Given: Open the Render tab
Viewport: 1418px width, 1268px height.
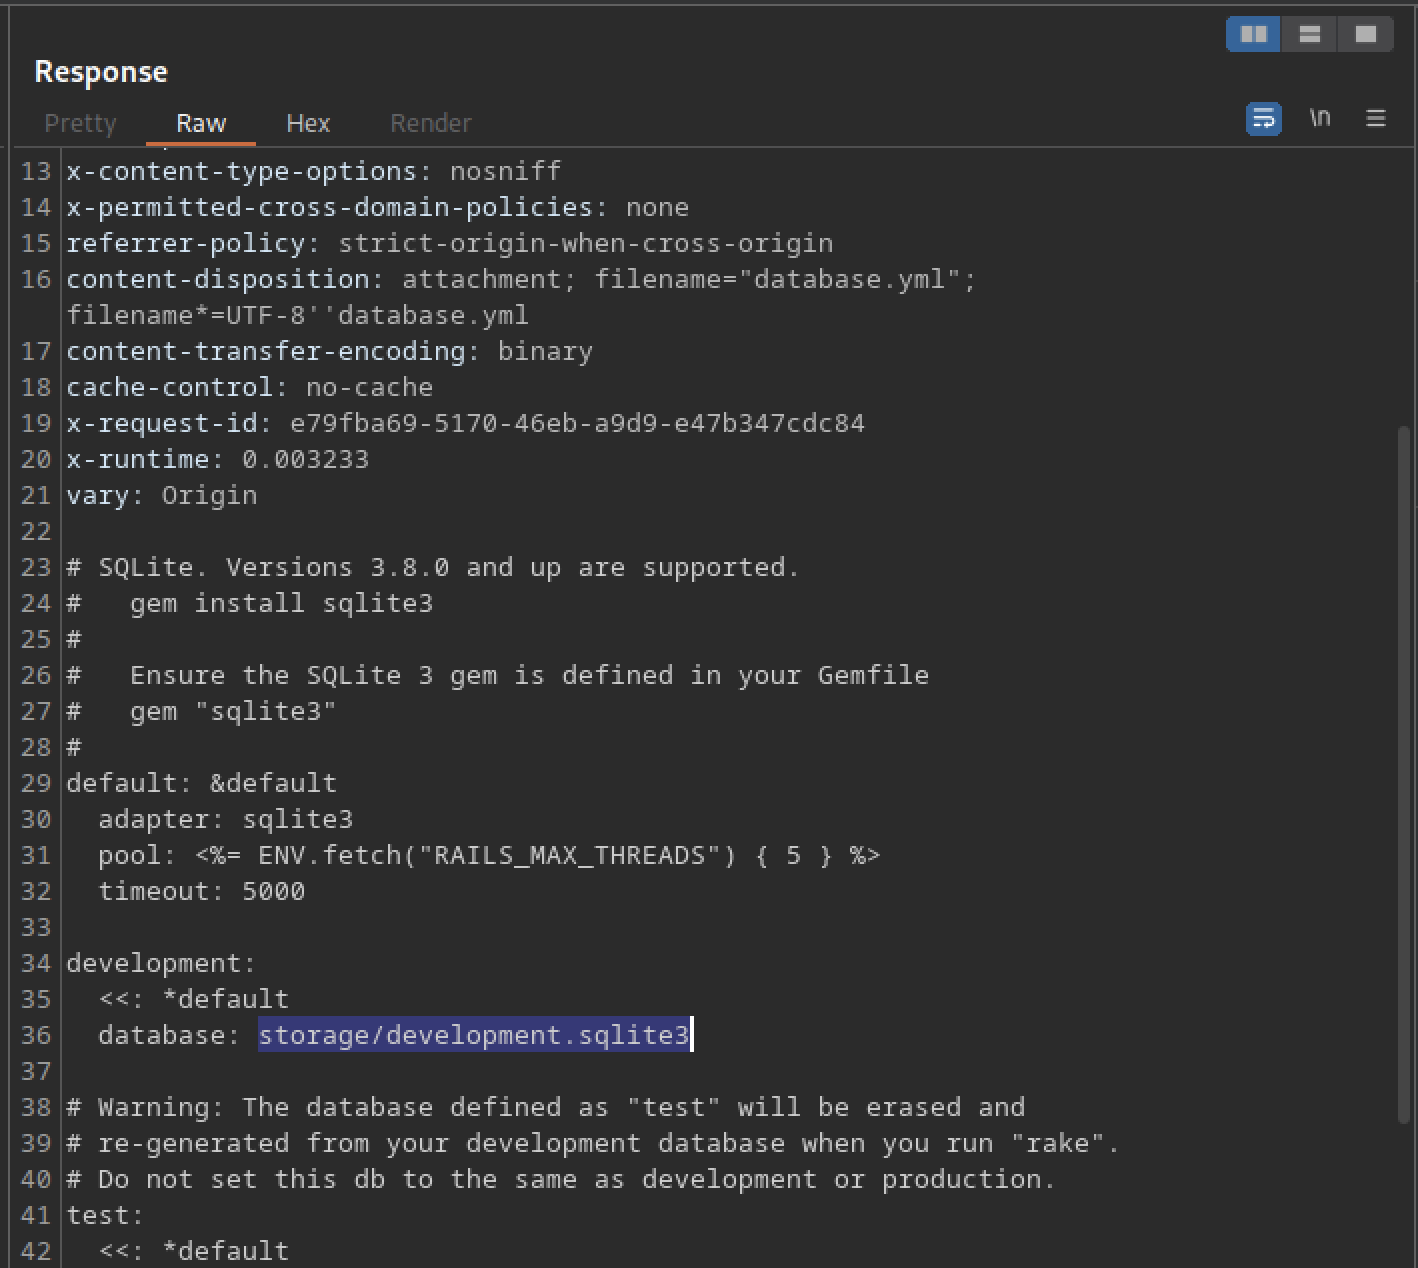Looking at the screenshot, I should [x=430, y=123].
